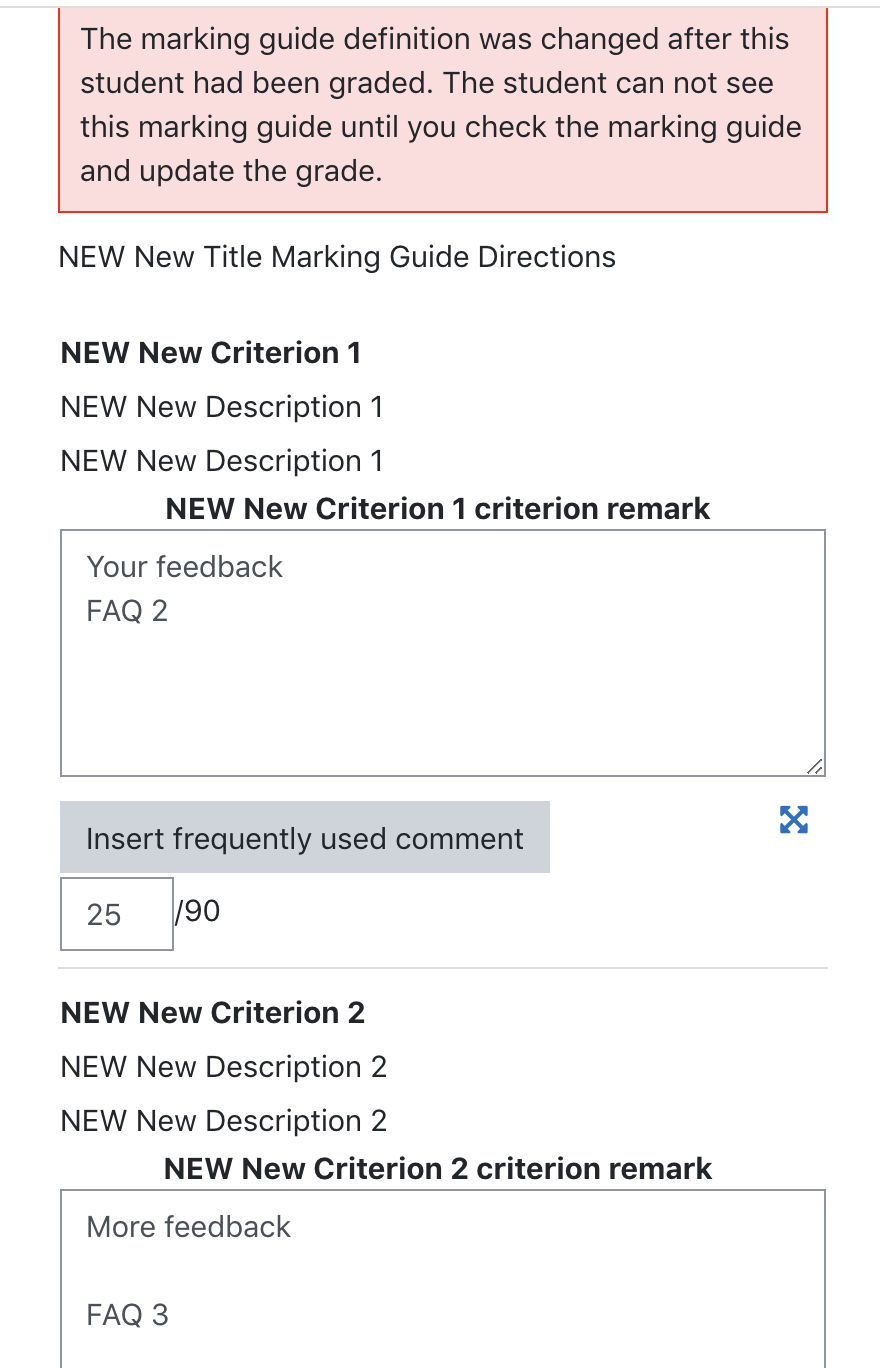Click the Your feedback text line
880x1368 pixels.
(x=185, y=567)
